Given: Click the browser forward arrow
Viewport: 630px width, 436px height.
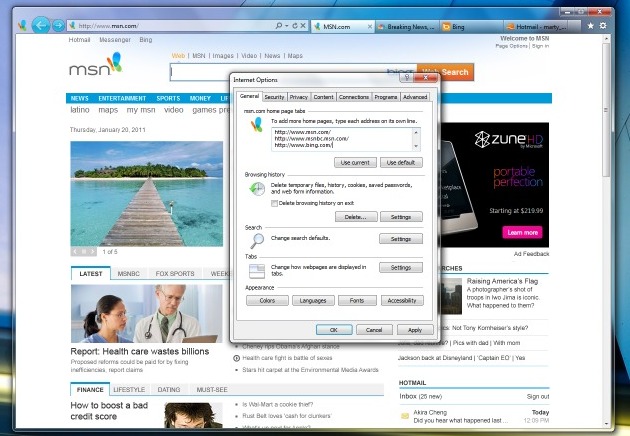Looking at the screenshot, I should pyautogui.click(x=58, y=26).
